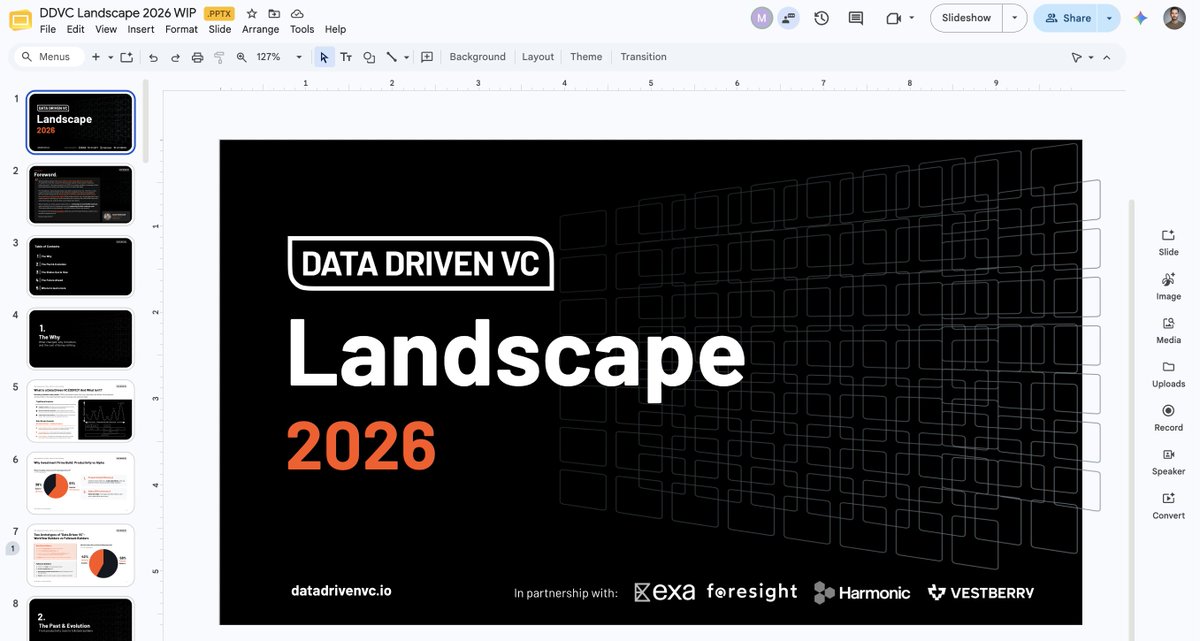Open the Tools menu

tap(302, 30)
